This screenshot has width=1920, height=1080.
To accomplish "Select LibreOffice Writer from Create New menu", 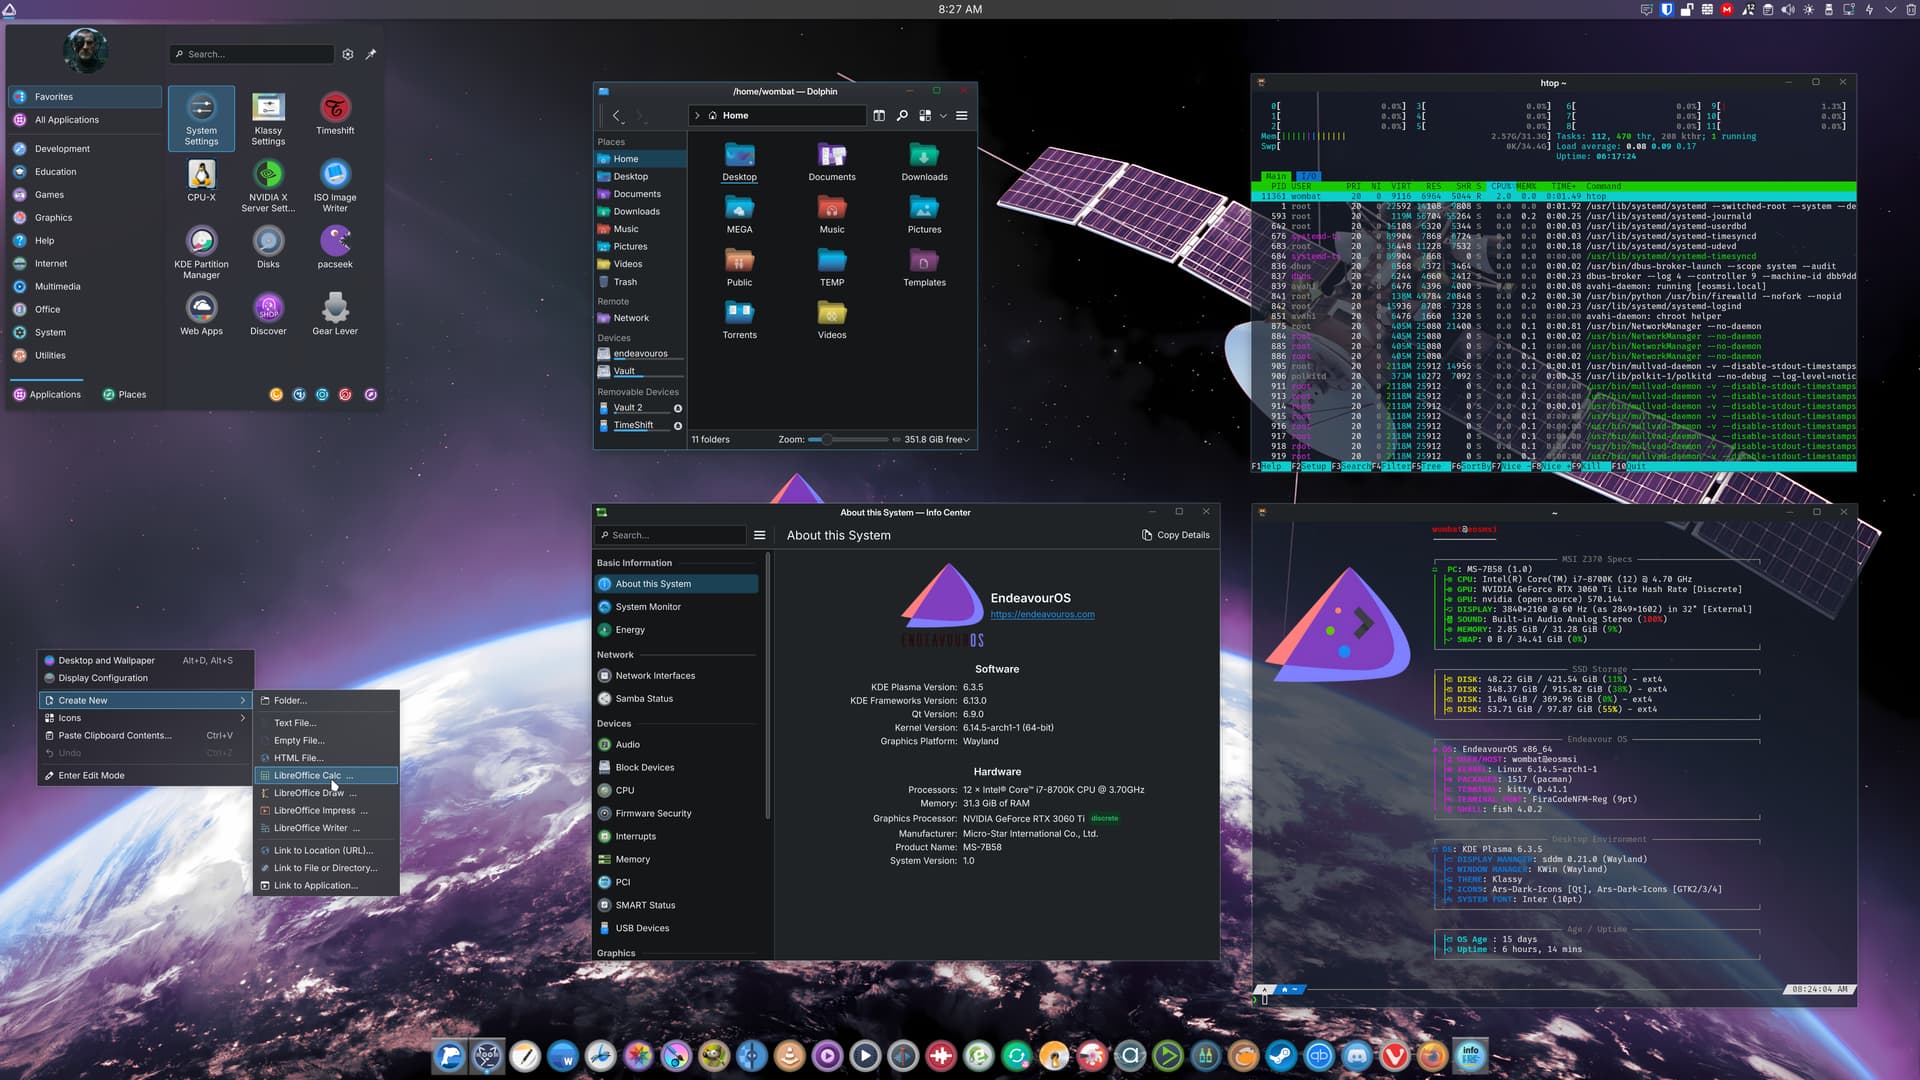I will click(x=311, y=828).
